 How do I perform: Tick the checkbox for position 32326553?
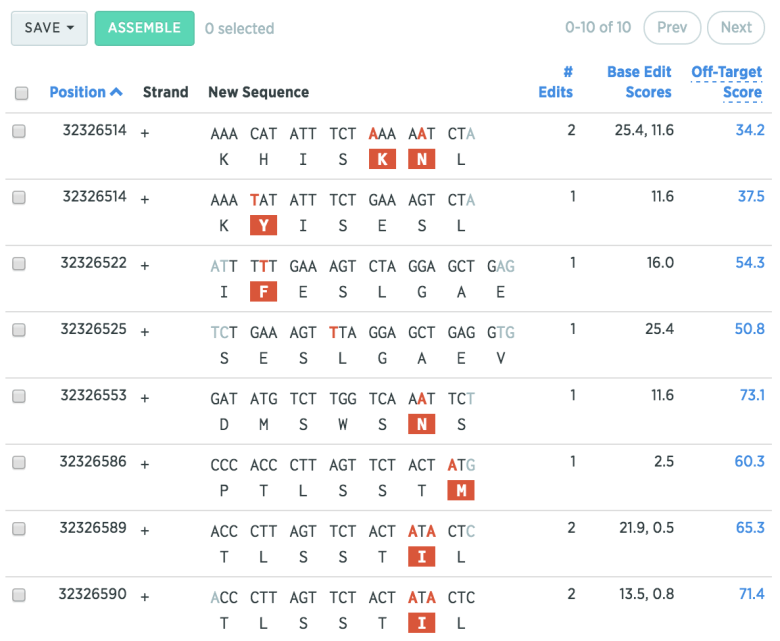19,396
